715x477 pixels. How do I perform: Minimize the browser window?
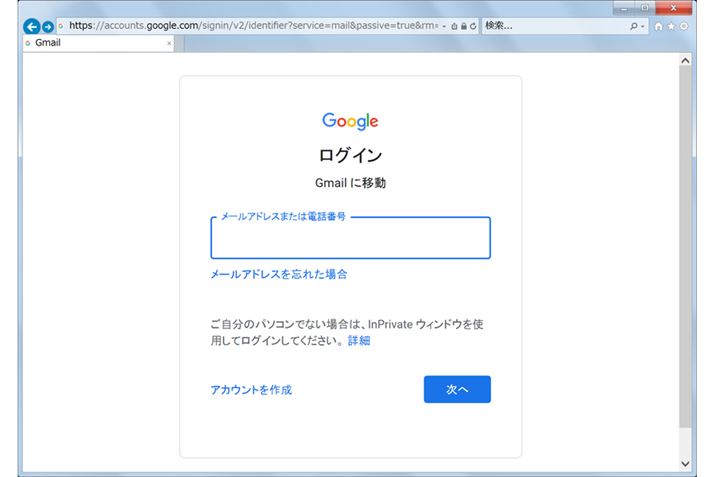click(623, 8)
